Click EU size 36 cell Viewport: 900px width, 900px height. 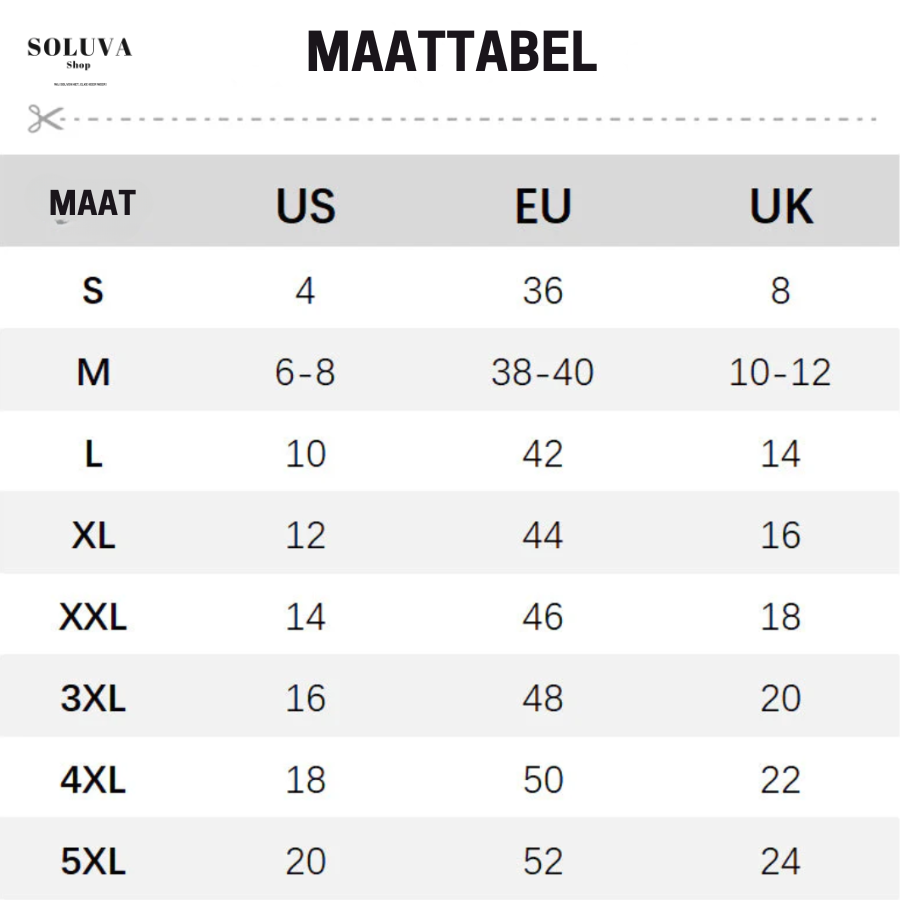pos(543,291)
